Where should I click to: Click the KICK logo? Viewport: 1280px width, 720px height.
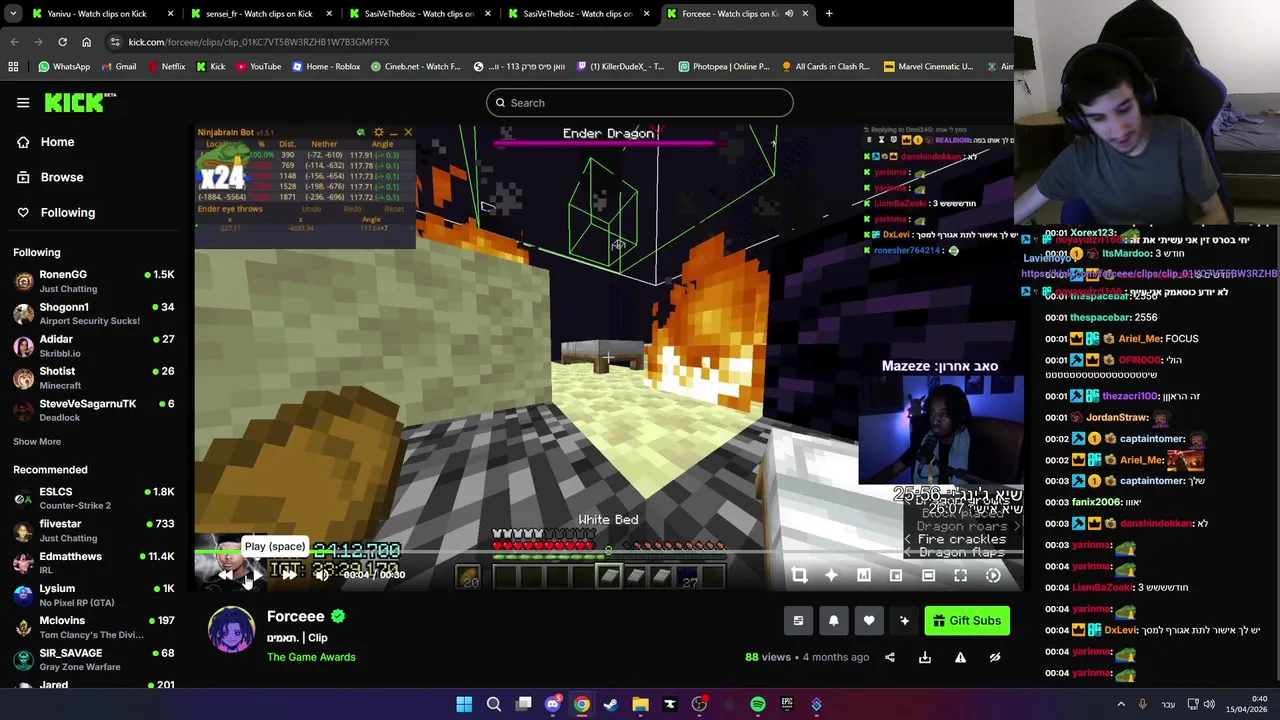pyautogui.click(x=80, y=102)
